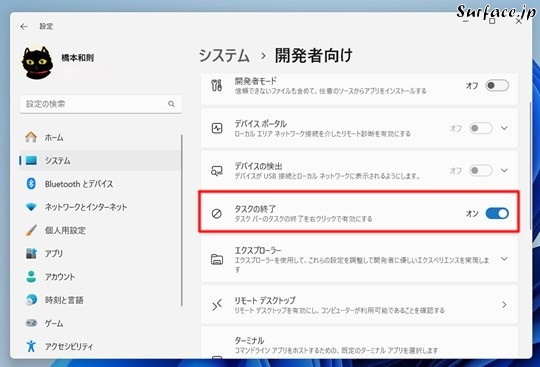The image size is (540, 367).
Task: Click the 時刻と言語 globe icon
Action: coord(31,300)
